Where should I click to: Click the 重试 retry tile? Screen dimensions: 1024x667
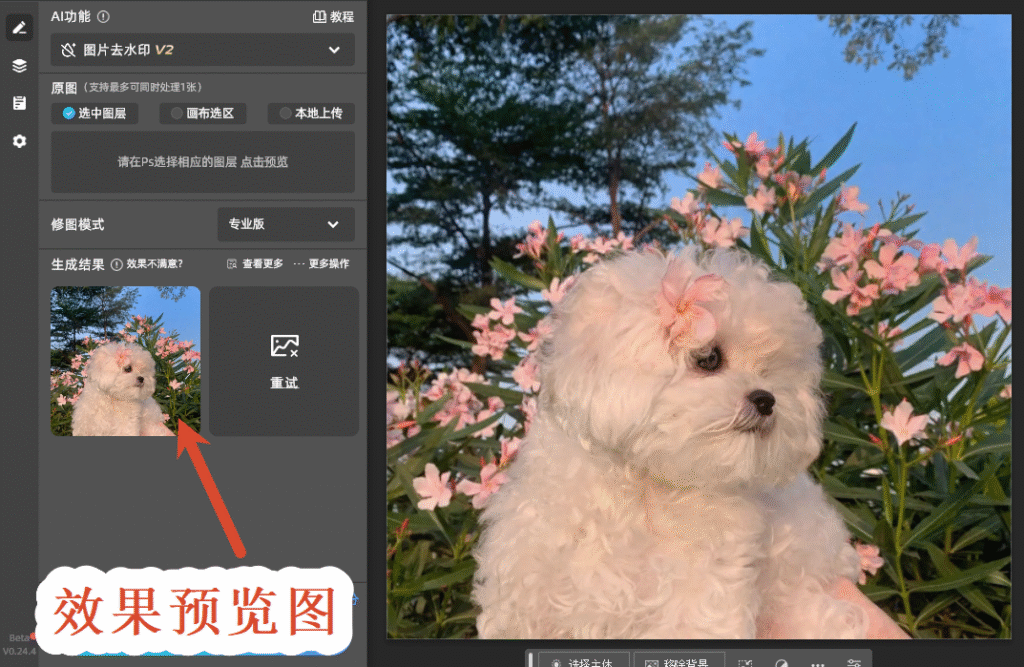[284, 361]
